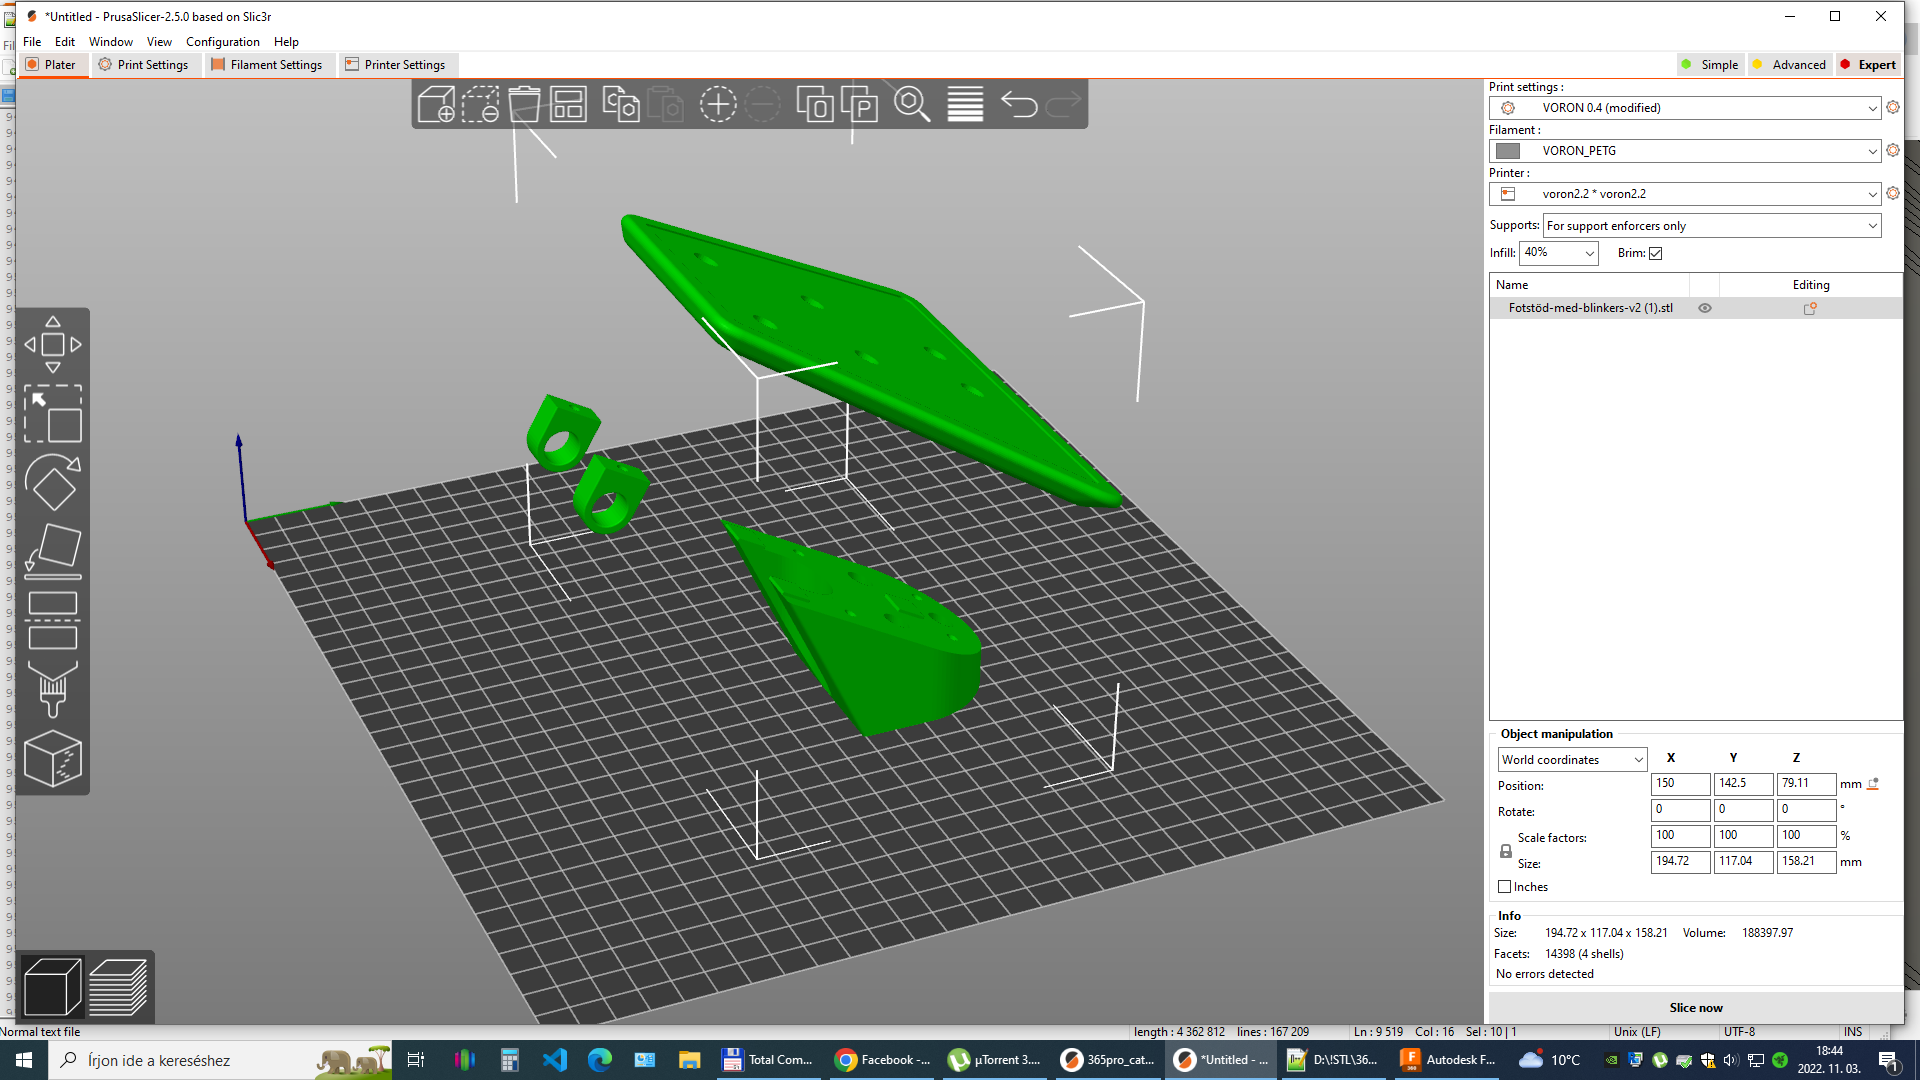Viewport: 1920px width, 1080px height.
Task: Open Printer preset edit gear icon
Action: tap(1893, 193)
